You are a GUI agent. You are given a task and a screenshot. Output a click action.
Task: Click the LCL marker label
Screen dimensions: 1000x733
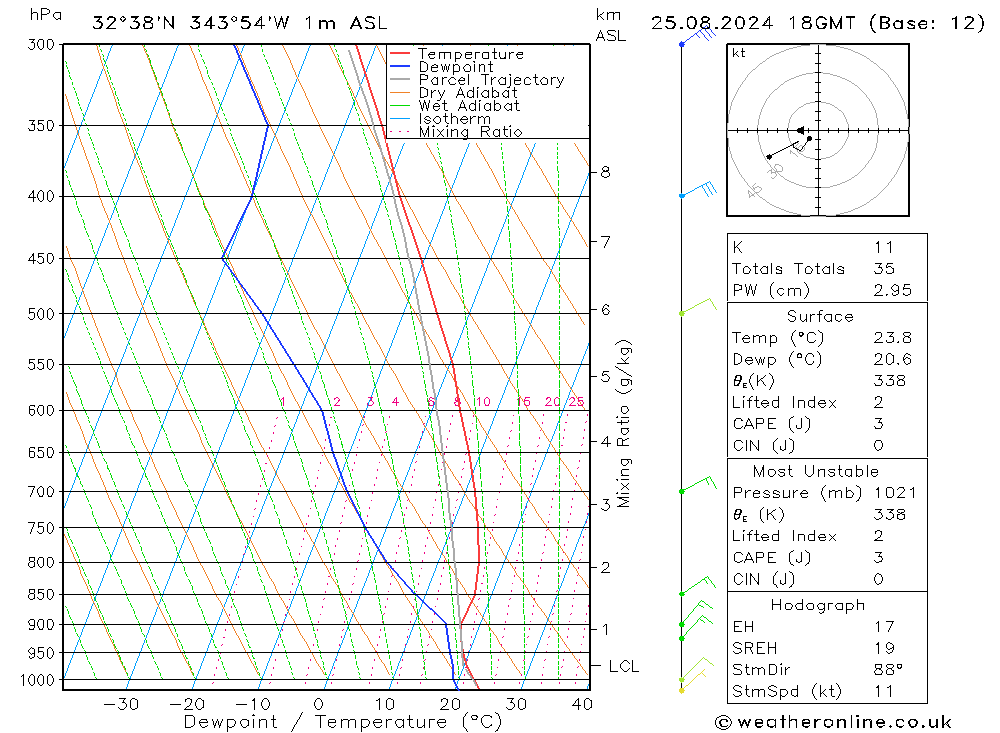pyautogui.click(x=623, y=666)
